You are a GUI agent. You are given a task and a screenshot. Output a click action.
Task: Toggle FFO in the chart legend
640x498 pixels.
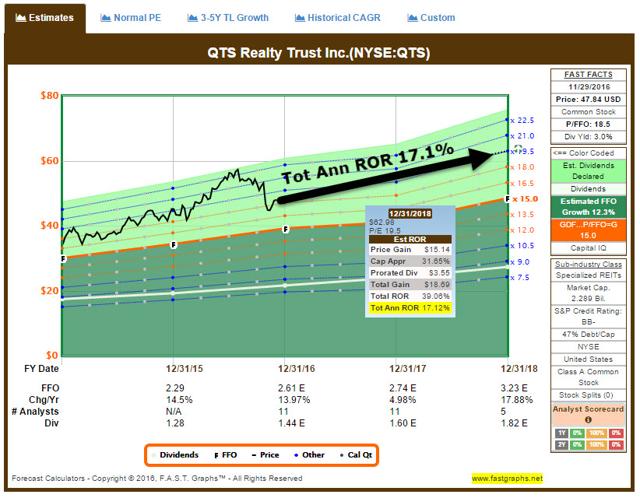pyautogui.click(x=226, y=455)
